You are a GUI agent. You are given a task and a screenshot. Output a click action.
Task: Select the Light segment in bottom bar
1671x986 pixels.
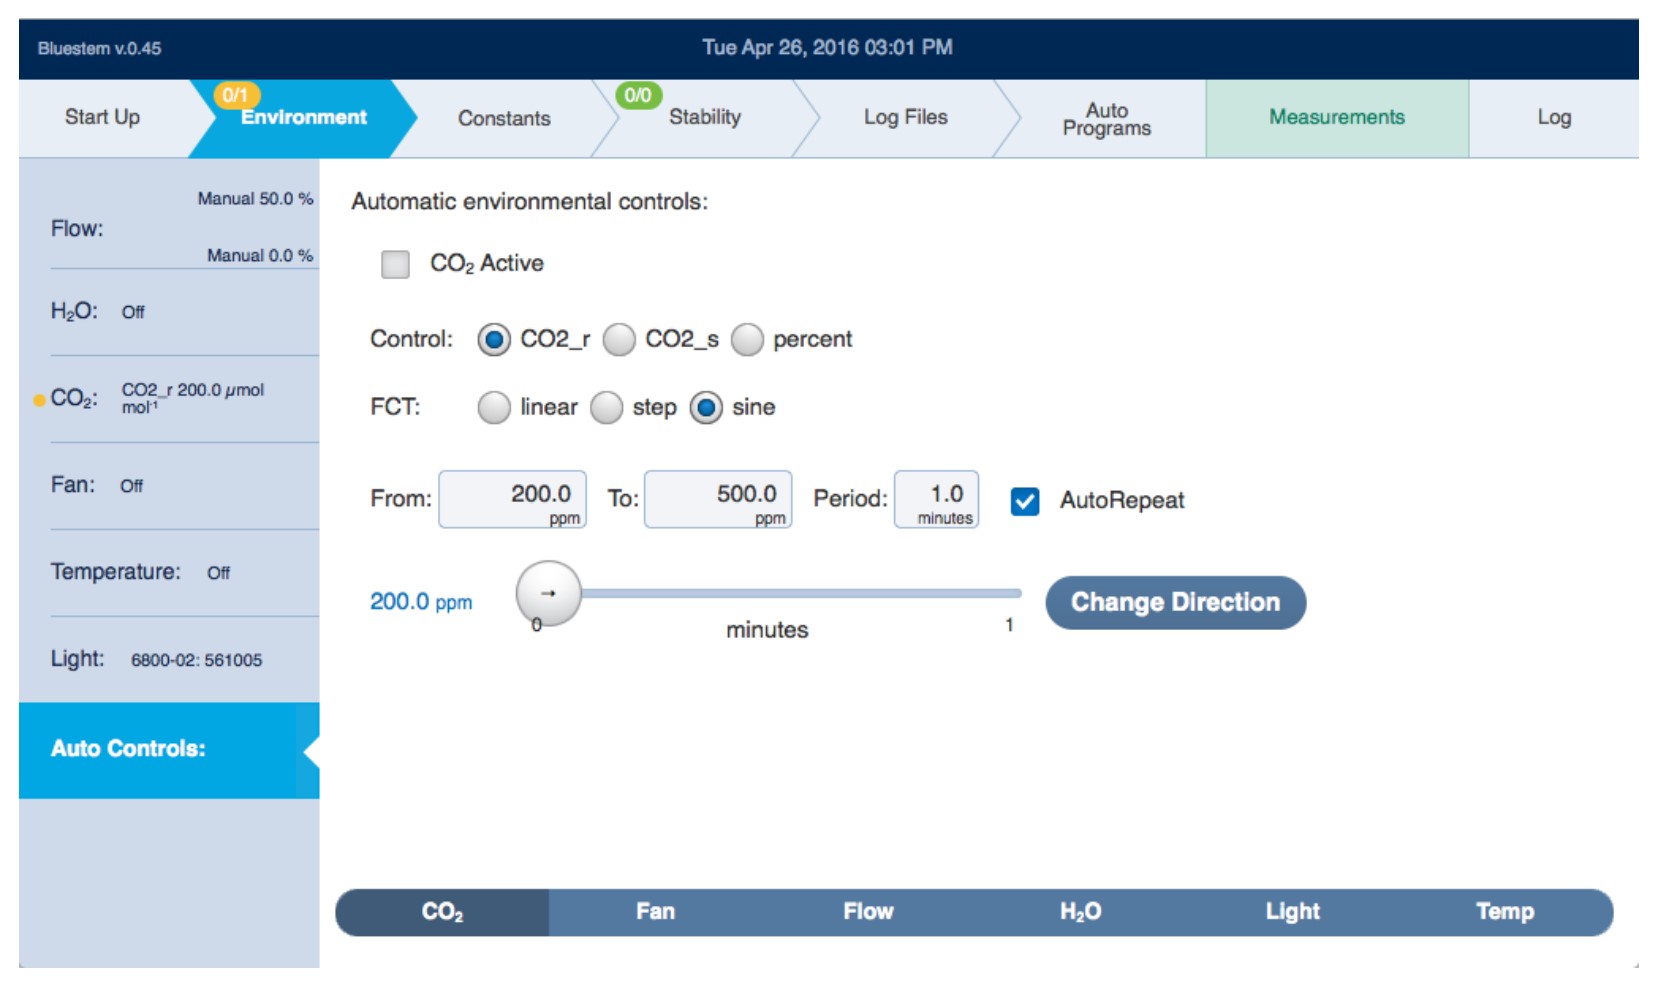click(1292, 912)
